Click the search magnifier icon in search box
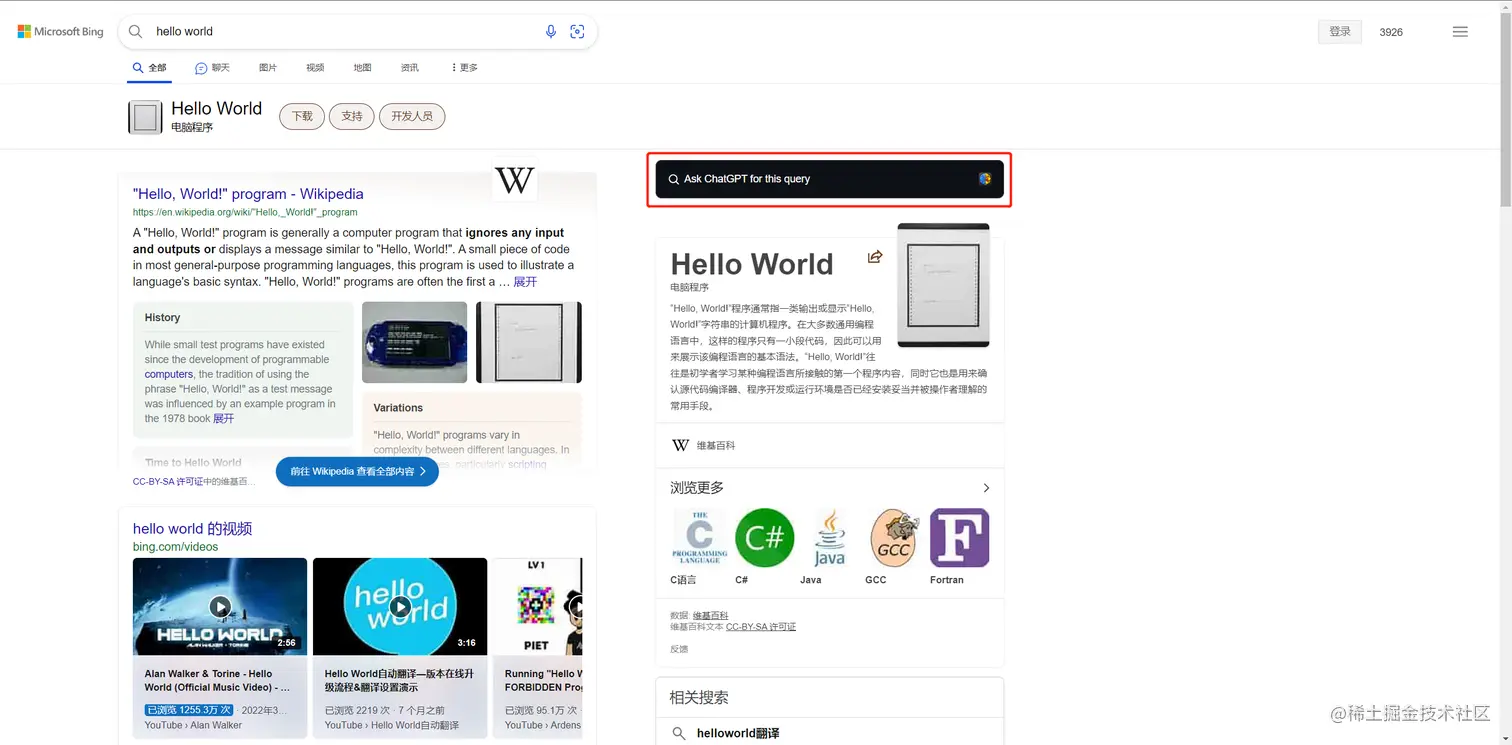Screen dimensions: 1512x745 136,32
